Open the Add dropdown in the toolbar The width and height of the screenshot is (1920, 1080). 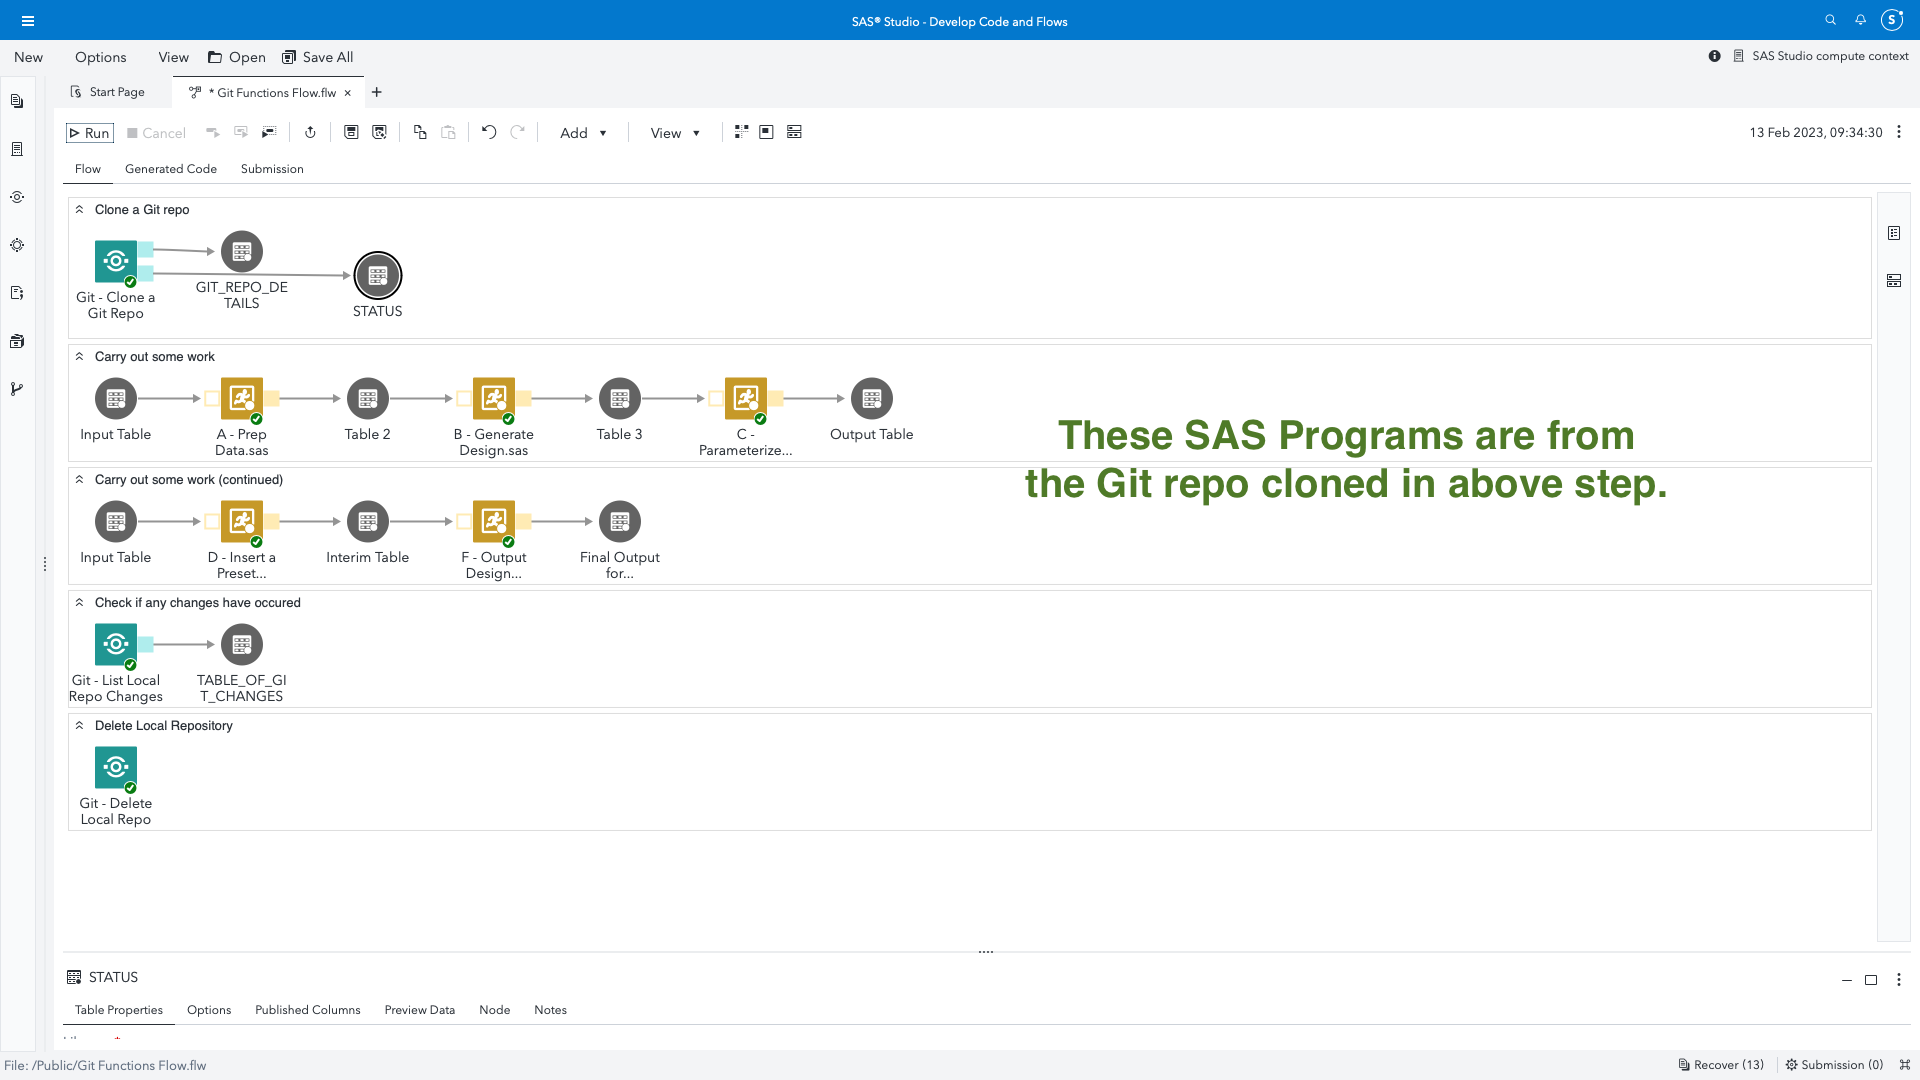pos(583,132)
